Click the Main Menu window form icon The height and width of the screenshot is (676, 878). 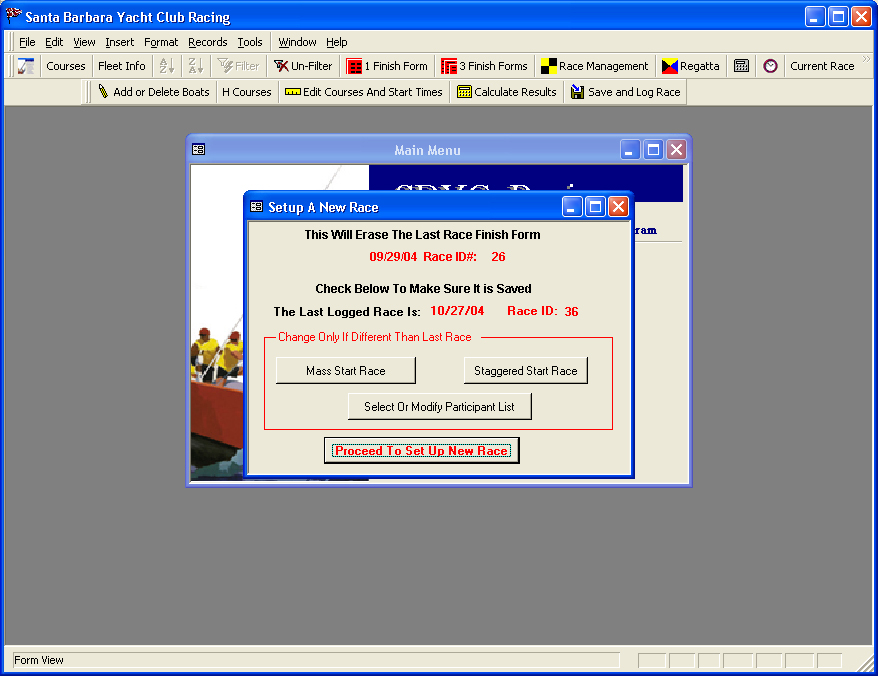click(x=199, y=150)
